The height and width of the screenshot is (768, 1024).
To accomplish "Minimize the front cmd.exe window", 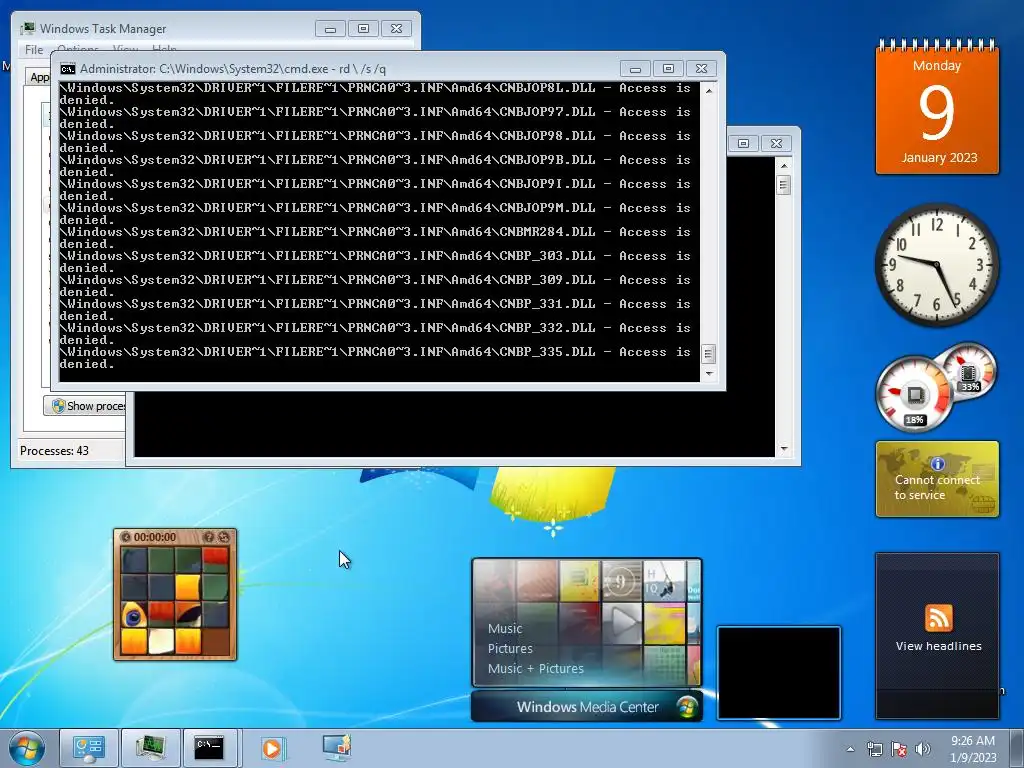I will tap(635, 69).
